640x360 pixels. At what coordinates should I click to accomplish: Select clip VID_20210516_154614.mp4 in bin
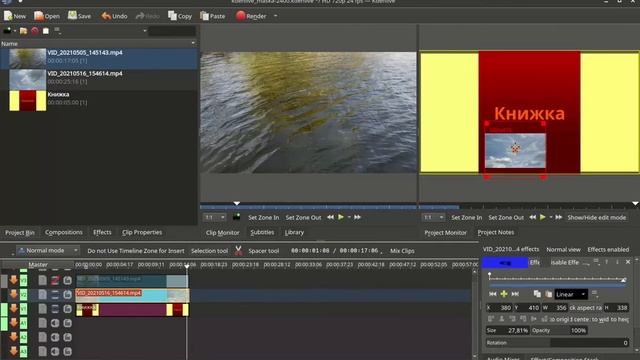99,79
